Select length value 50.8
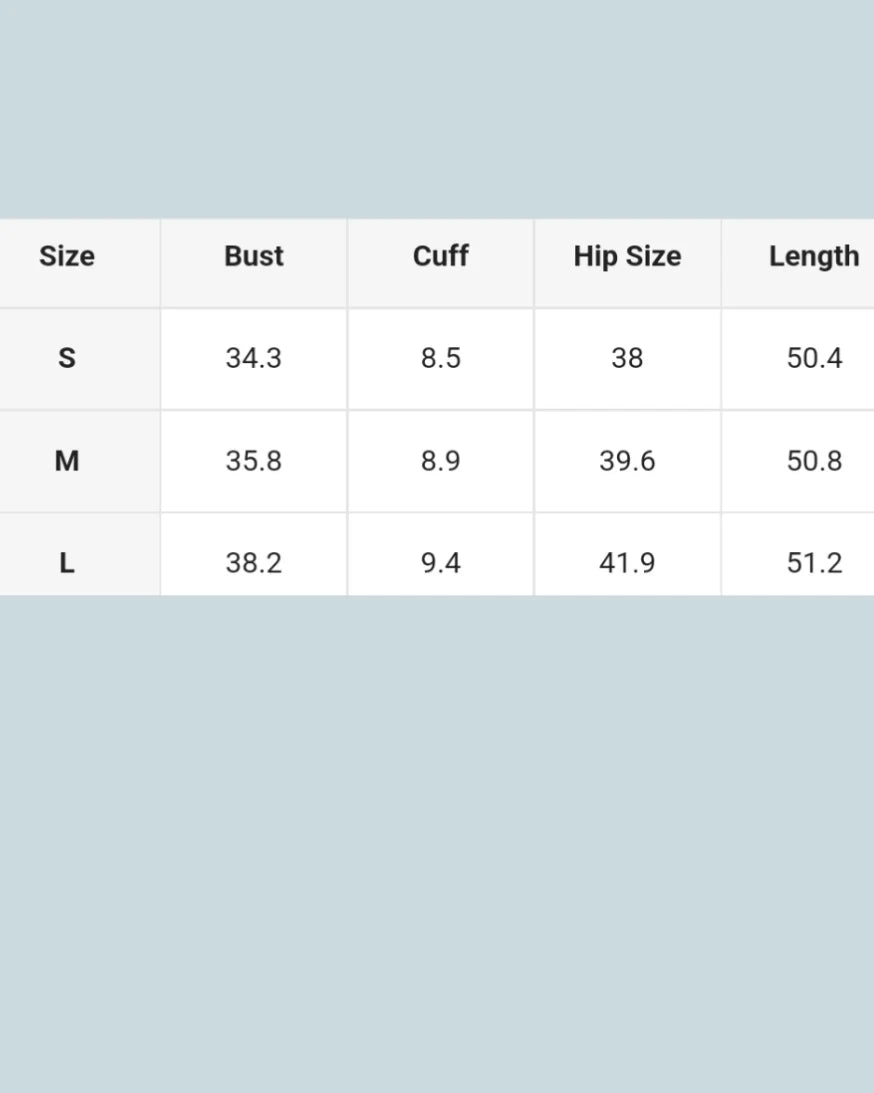Viewport: 874px width, 1093px height. [814, 461]
